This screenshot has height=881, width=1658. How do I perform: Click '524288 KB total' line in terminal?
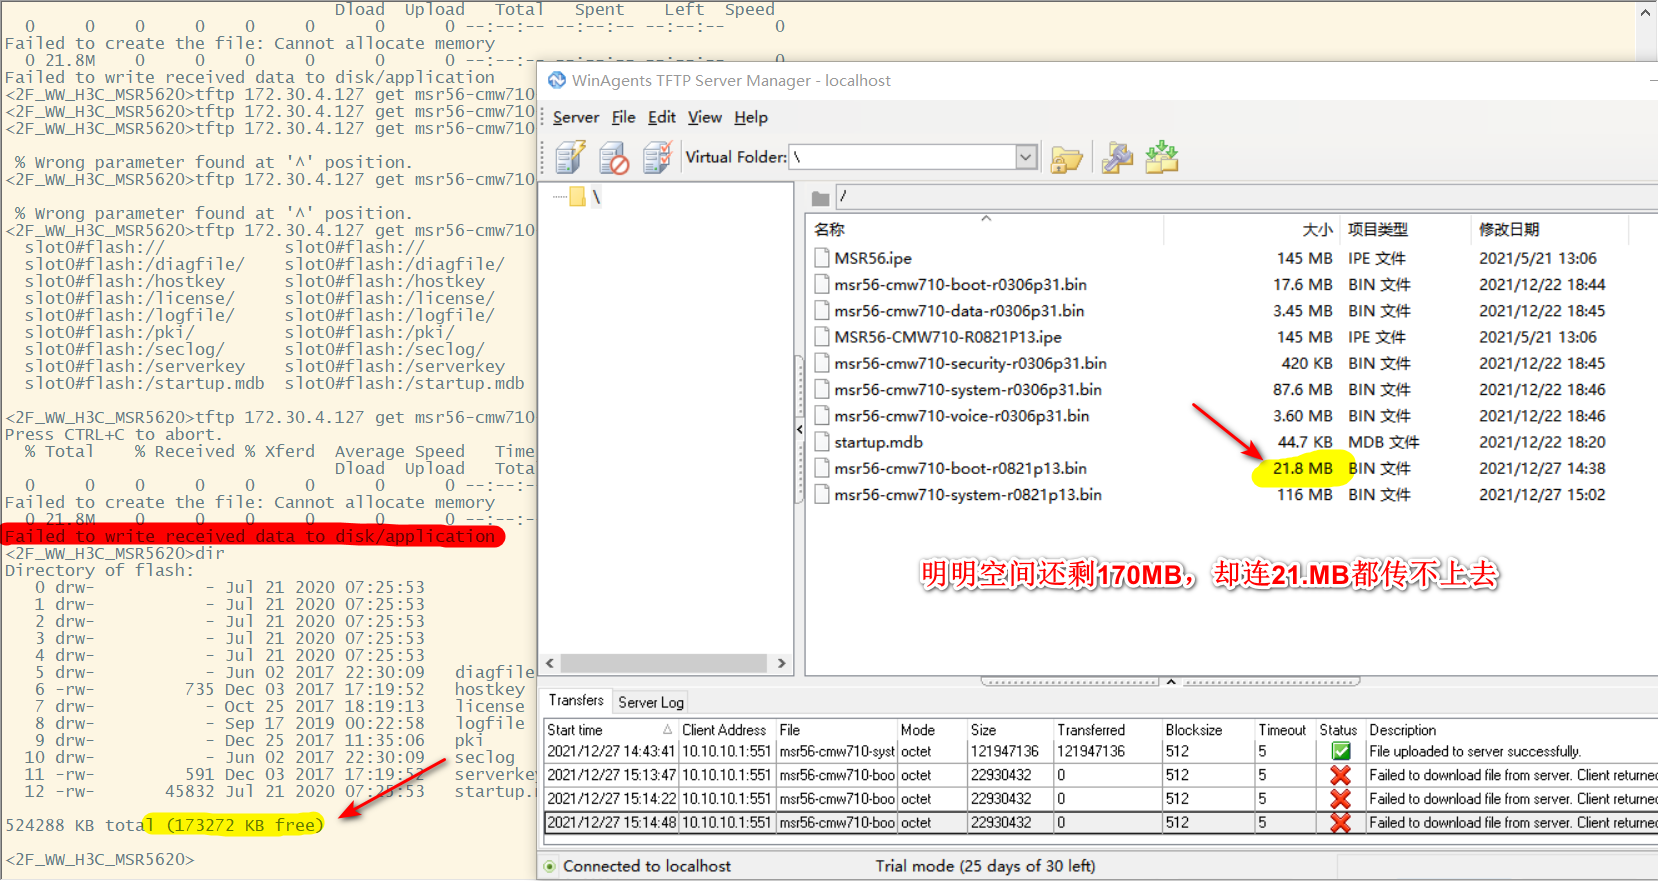165,825
